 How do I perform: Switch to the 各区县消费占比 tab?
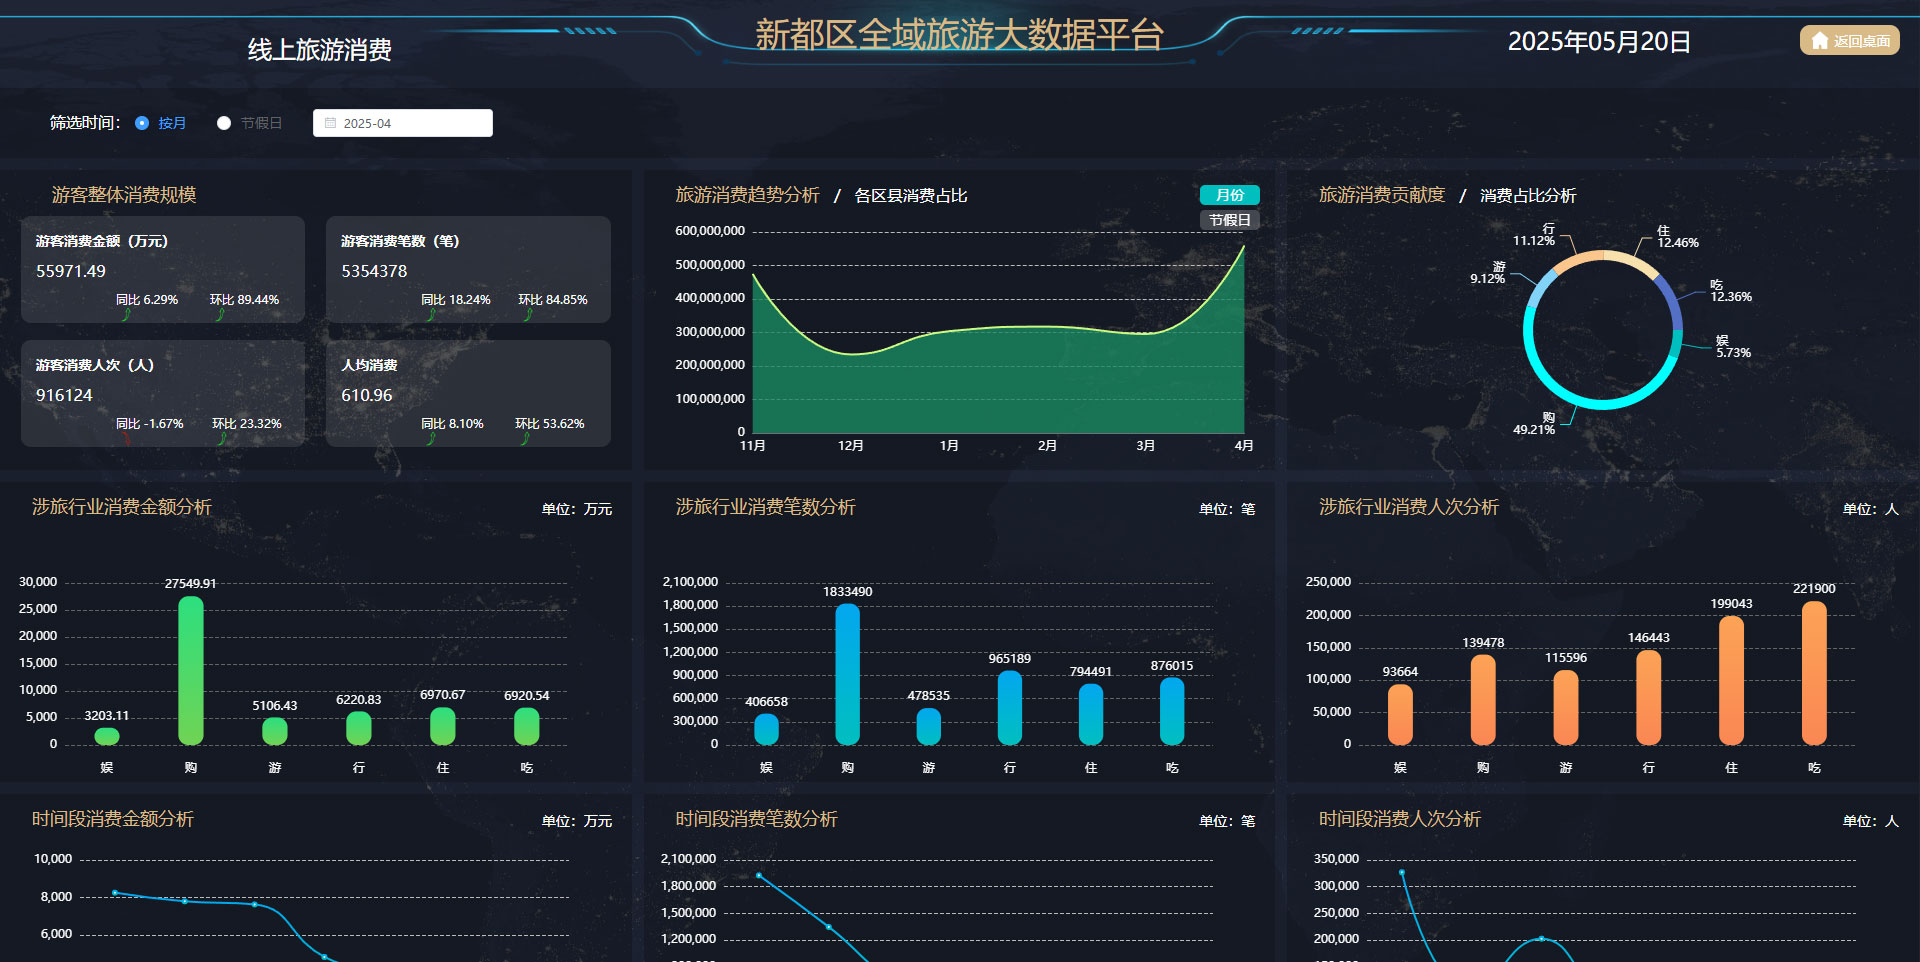[910, 196]
